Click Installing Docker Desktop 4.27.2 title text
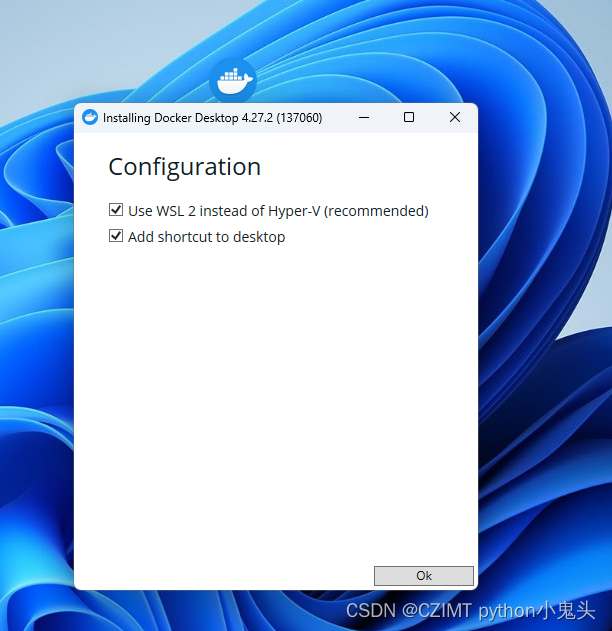The width and height of the screenshot is (612, 631). click(212, 118)
